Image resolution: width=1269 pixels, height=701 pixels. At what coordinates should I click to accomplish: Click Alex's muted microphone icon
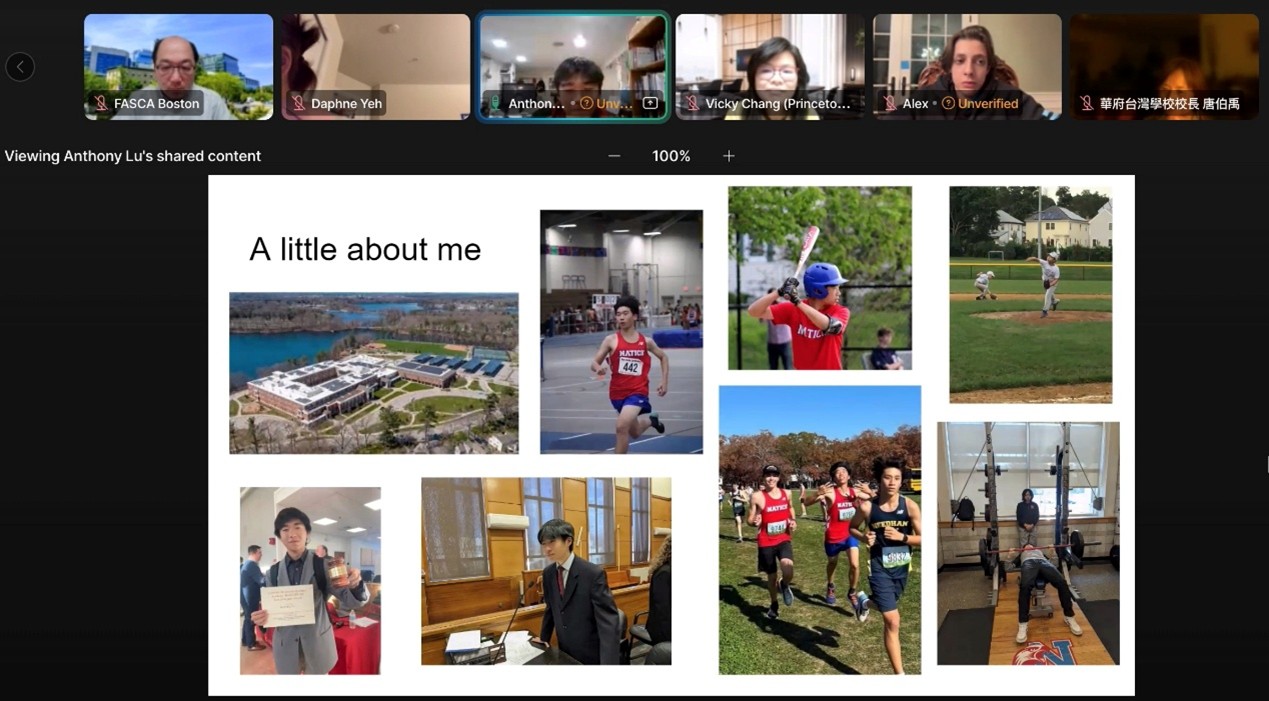point(889,104)
